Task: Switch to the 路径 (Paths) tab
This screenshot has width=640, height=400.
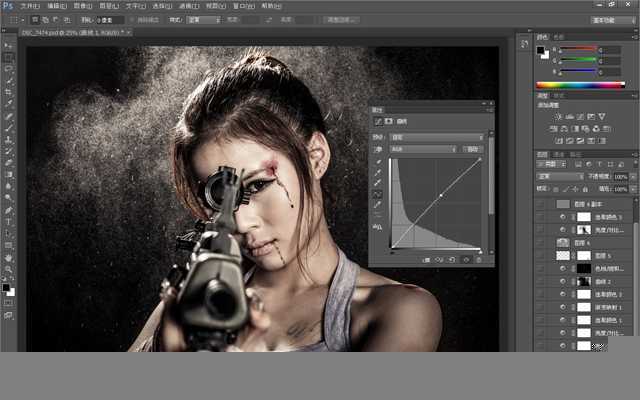Action: (x=576, y=154)
